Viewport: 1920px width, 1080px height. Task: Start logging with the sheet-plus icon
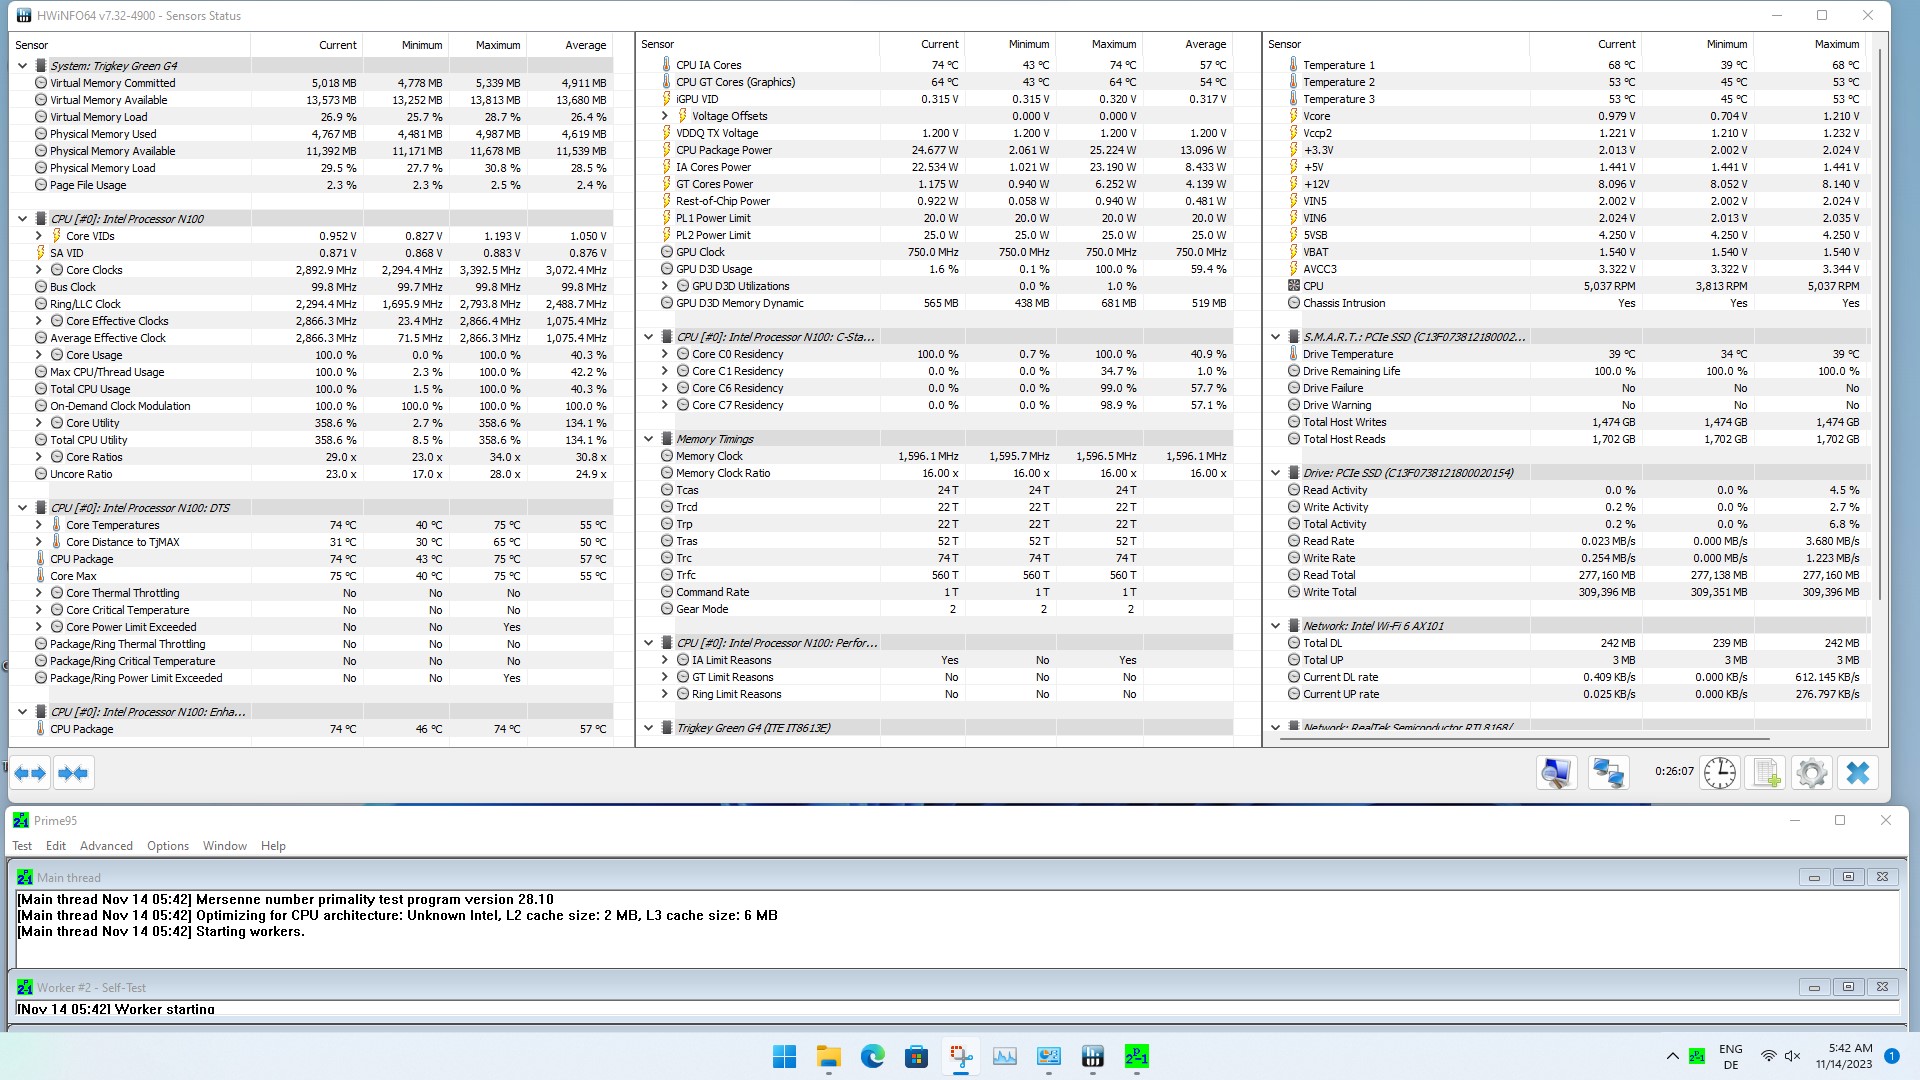(x=1766, y=773)
